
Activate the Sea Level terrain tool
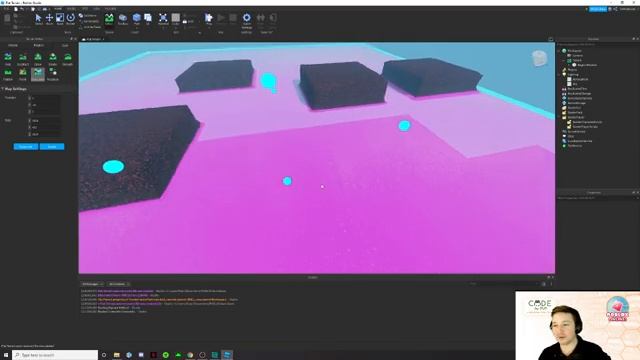click(x=38, y=75)
